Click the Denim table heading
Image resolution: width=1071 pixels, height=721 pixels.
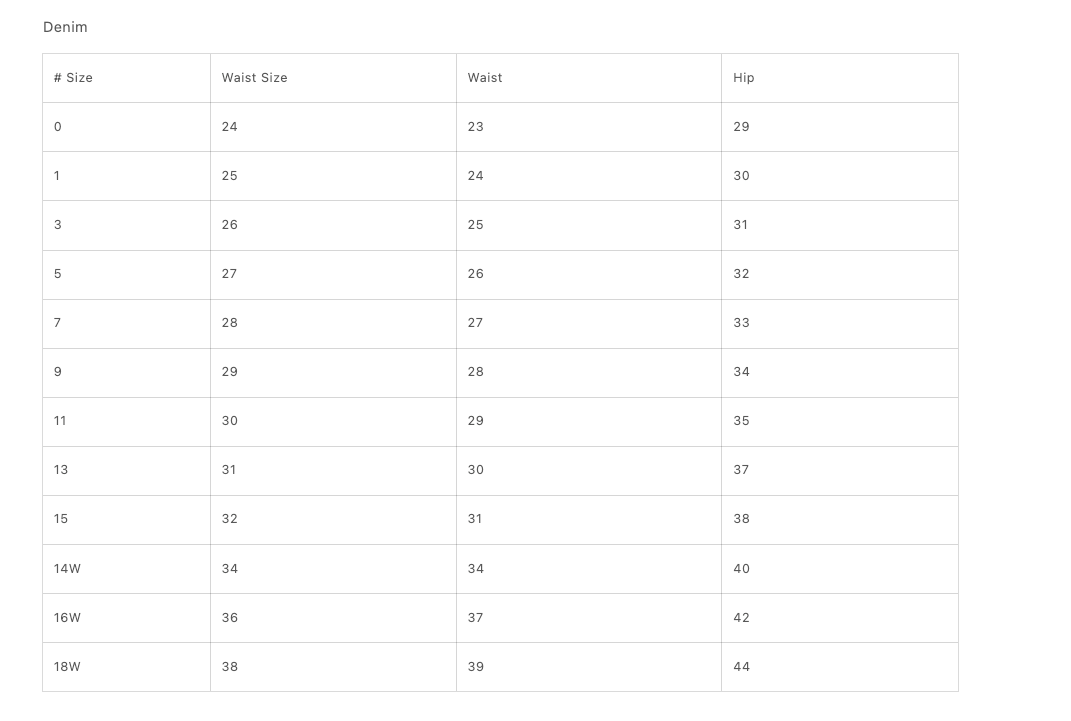point(65,27)
